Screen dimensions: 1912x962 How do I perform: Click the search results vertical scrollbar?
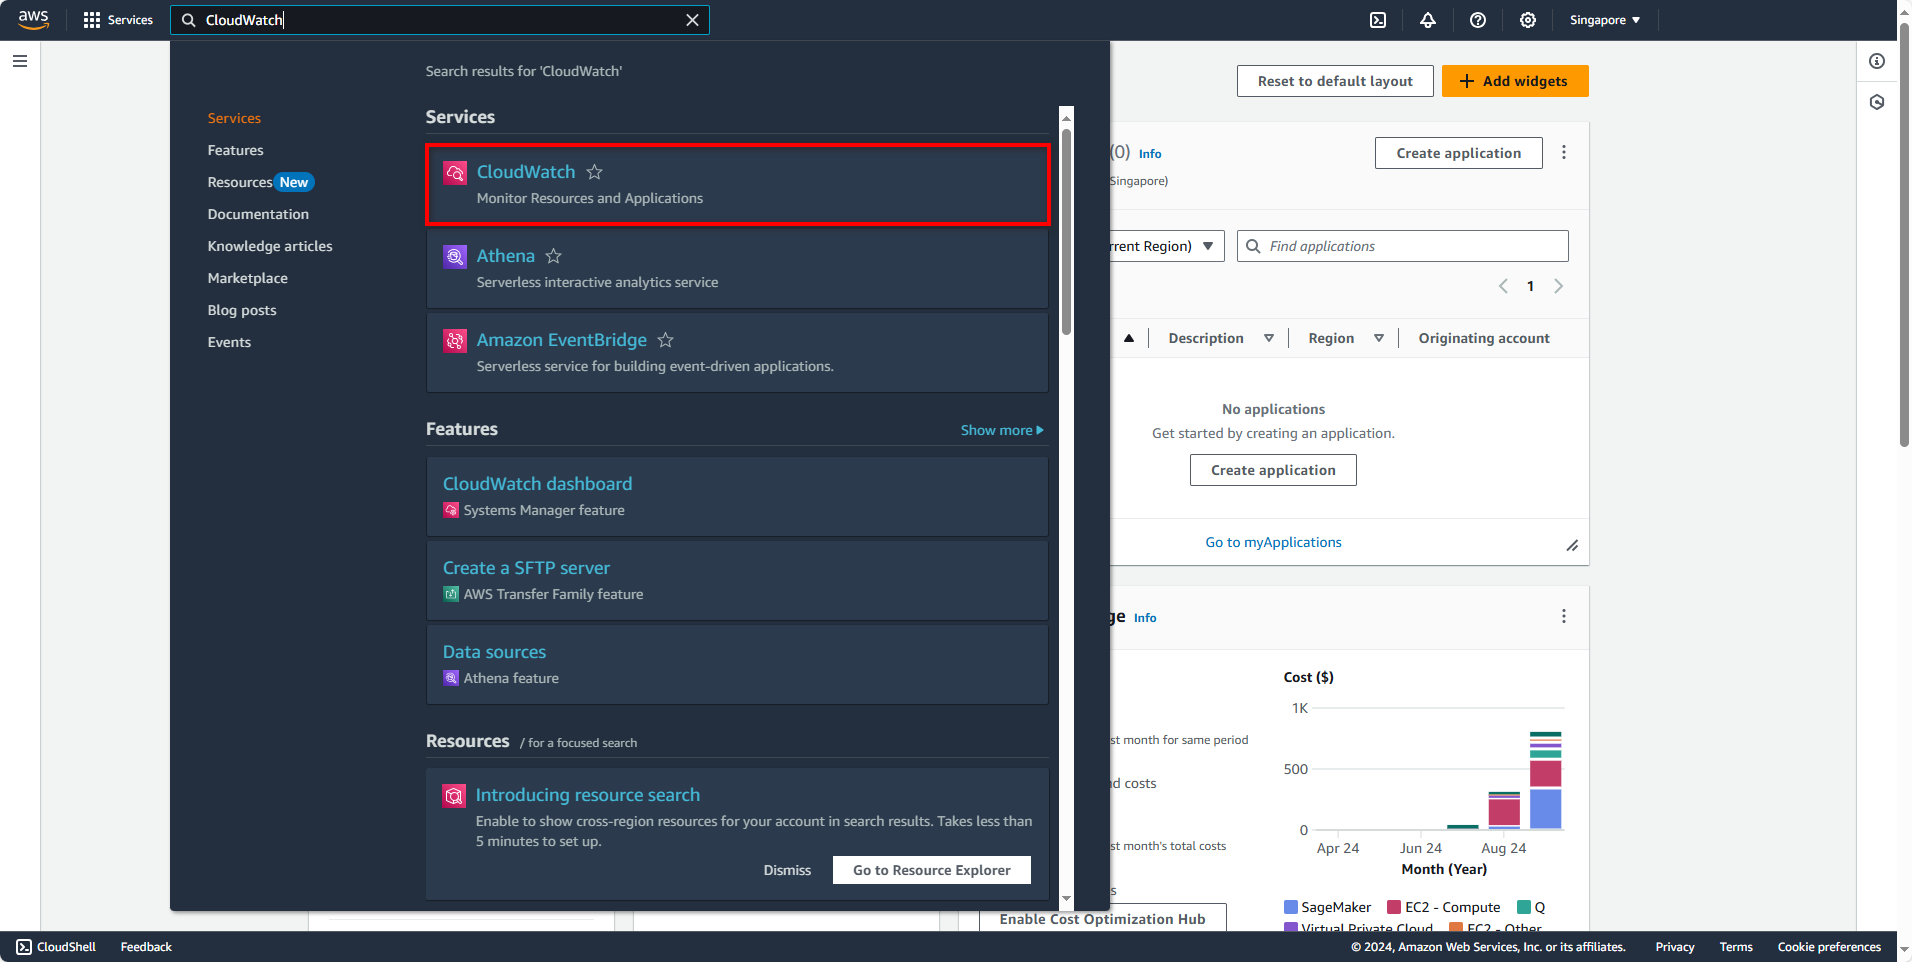coord(1066,230)
